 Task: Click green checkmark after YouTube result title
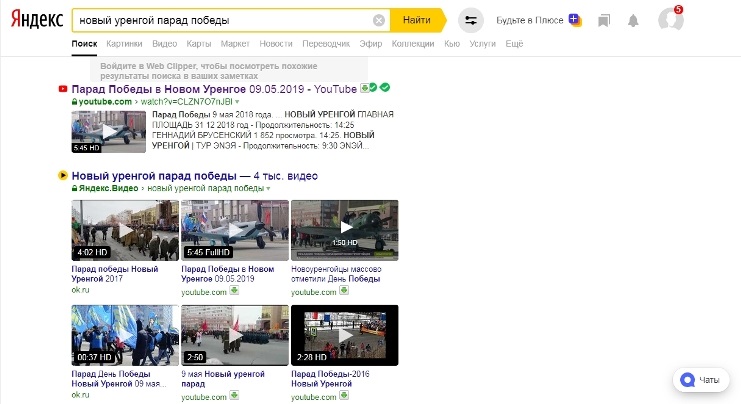385,87
